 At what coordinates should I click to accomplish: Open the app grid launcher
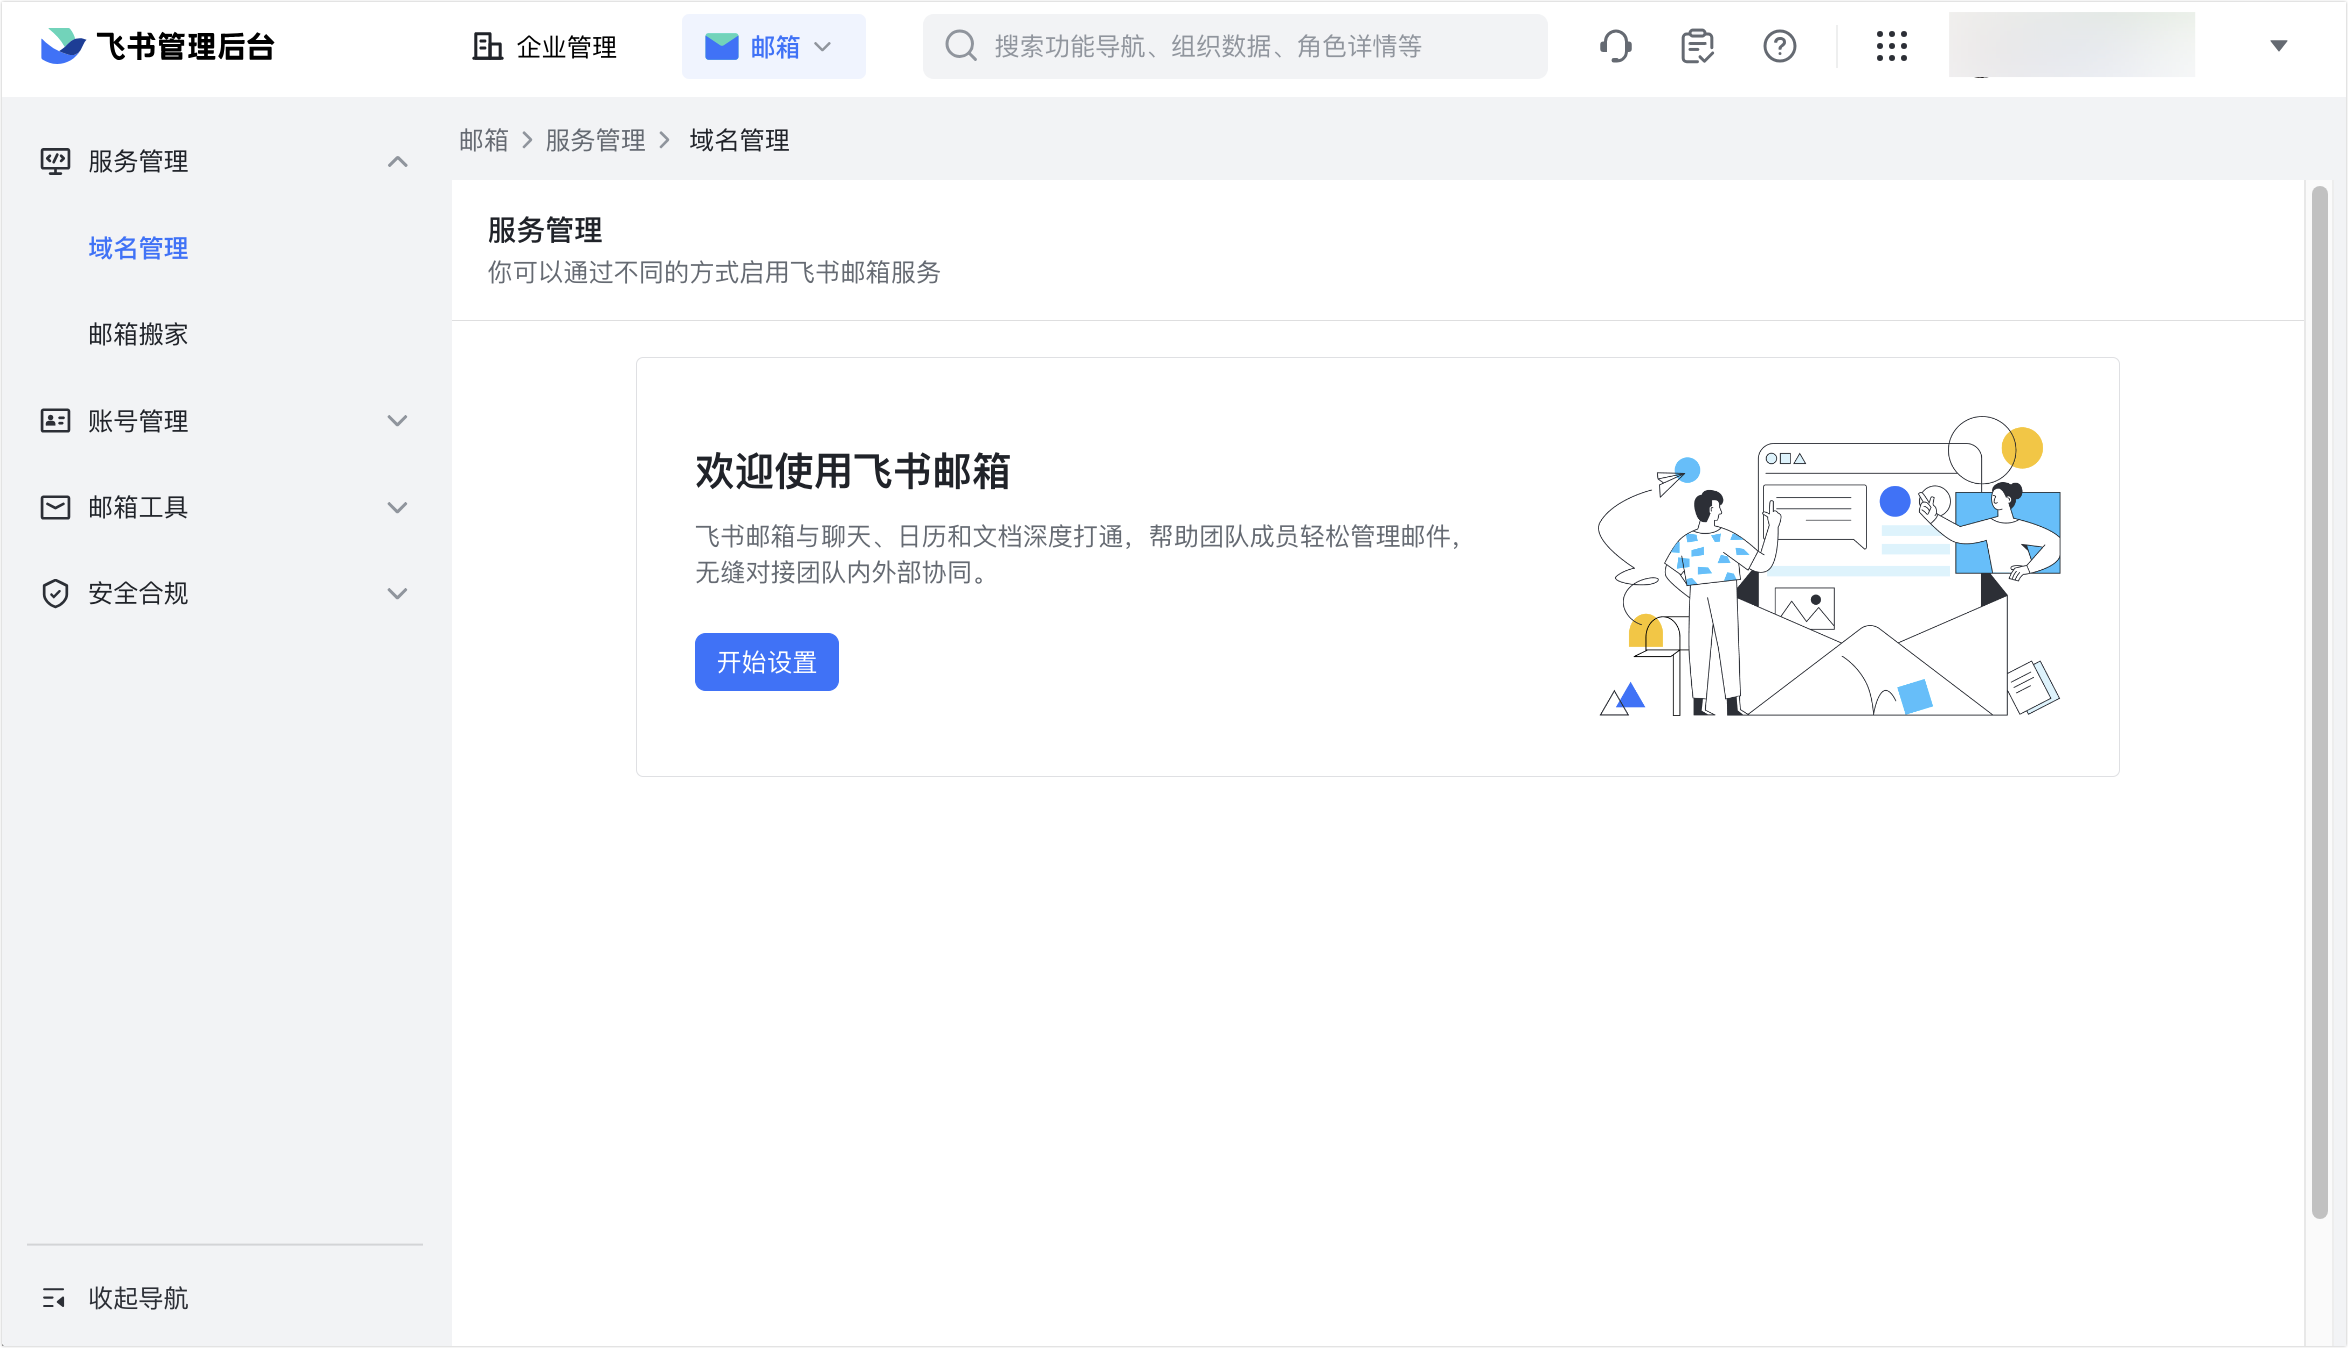[x=1891, y=46]
